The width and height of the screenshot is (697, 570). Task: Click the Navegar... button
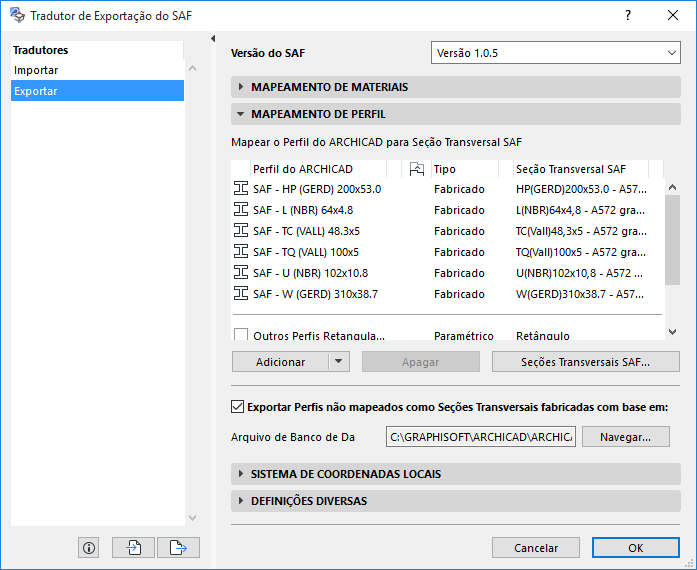click(x=625, y=437)
